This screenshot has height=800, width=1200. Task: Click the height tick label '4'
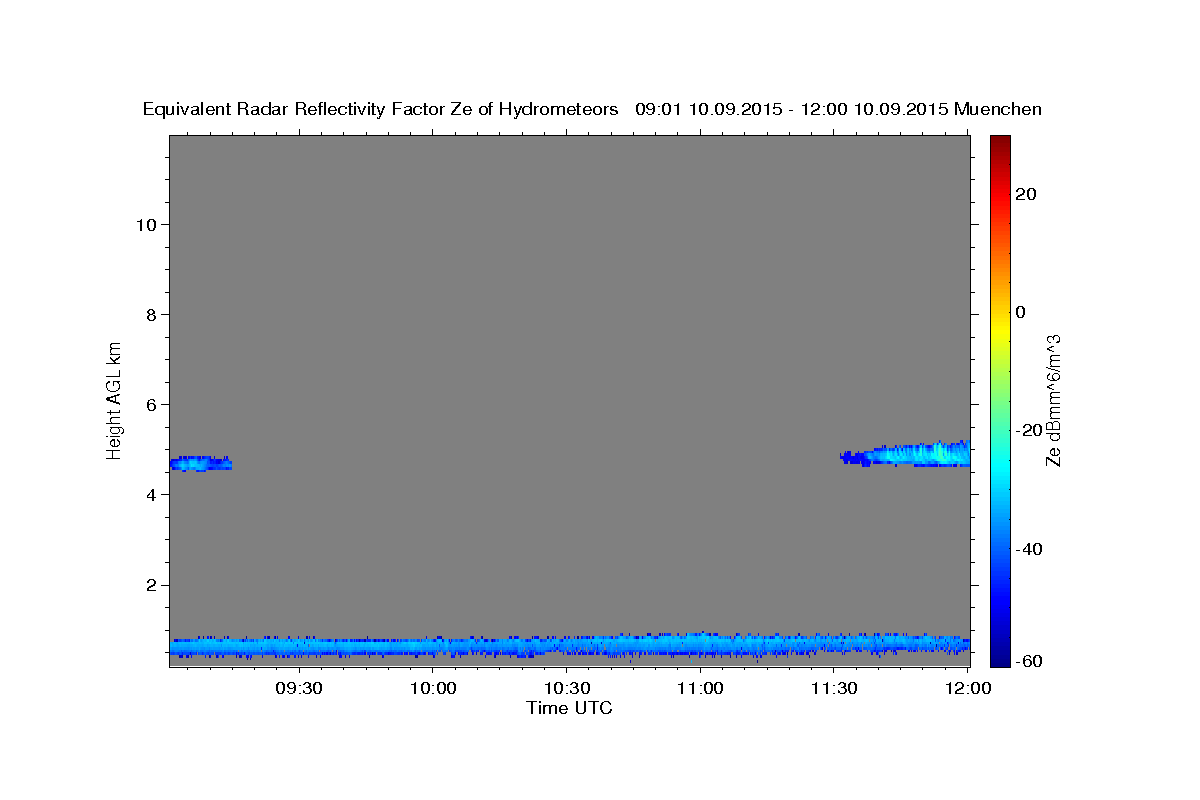pos(151,494)
